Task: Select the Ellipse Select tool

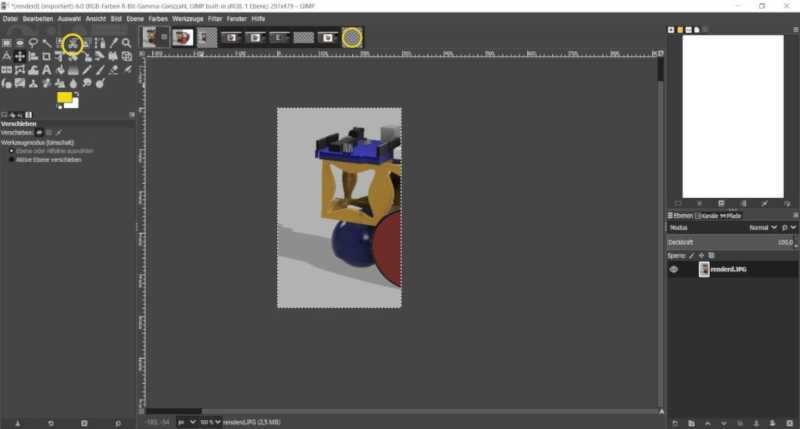Action: click(x=20, y=43)
